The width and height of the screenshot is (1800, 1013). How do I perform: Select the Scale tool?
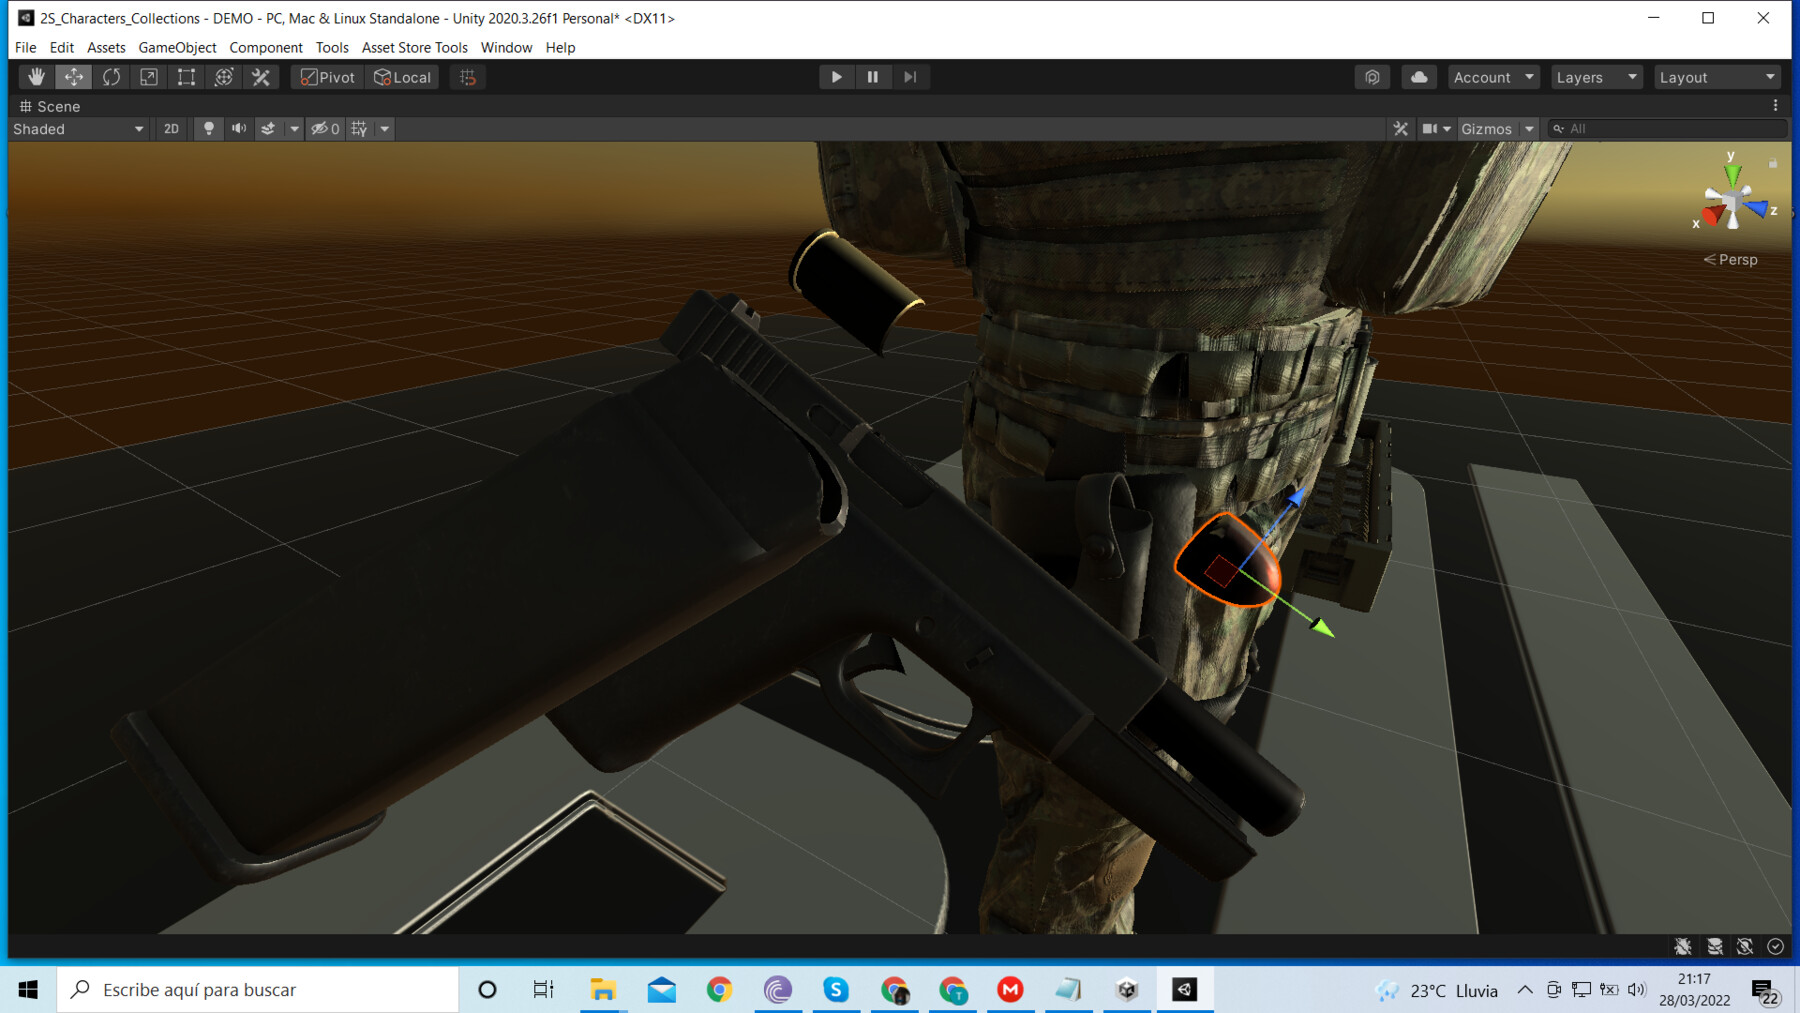149,77
